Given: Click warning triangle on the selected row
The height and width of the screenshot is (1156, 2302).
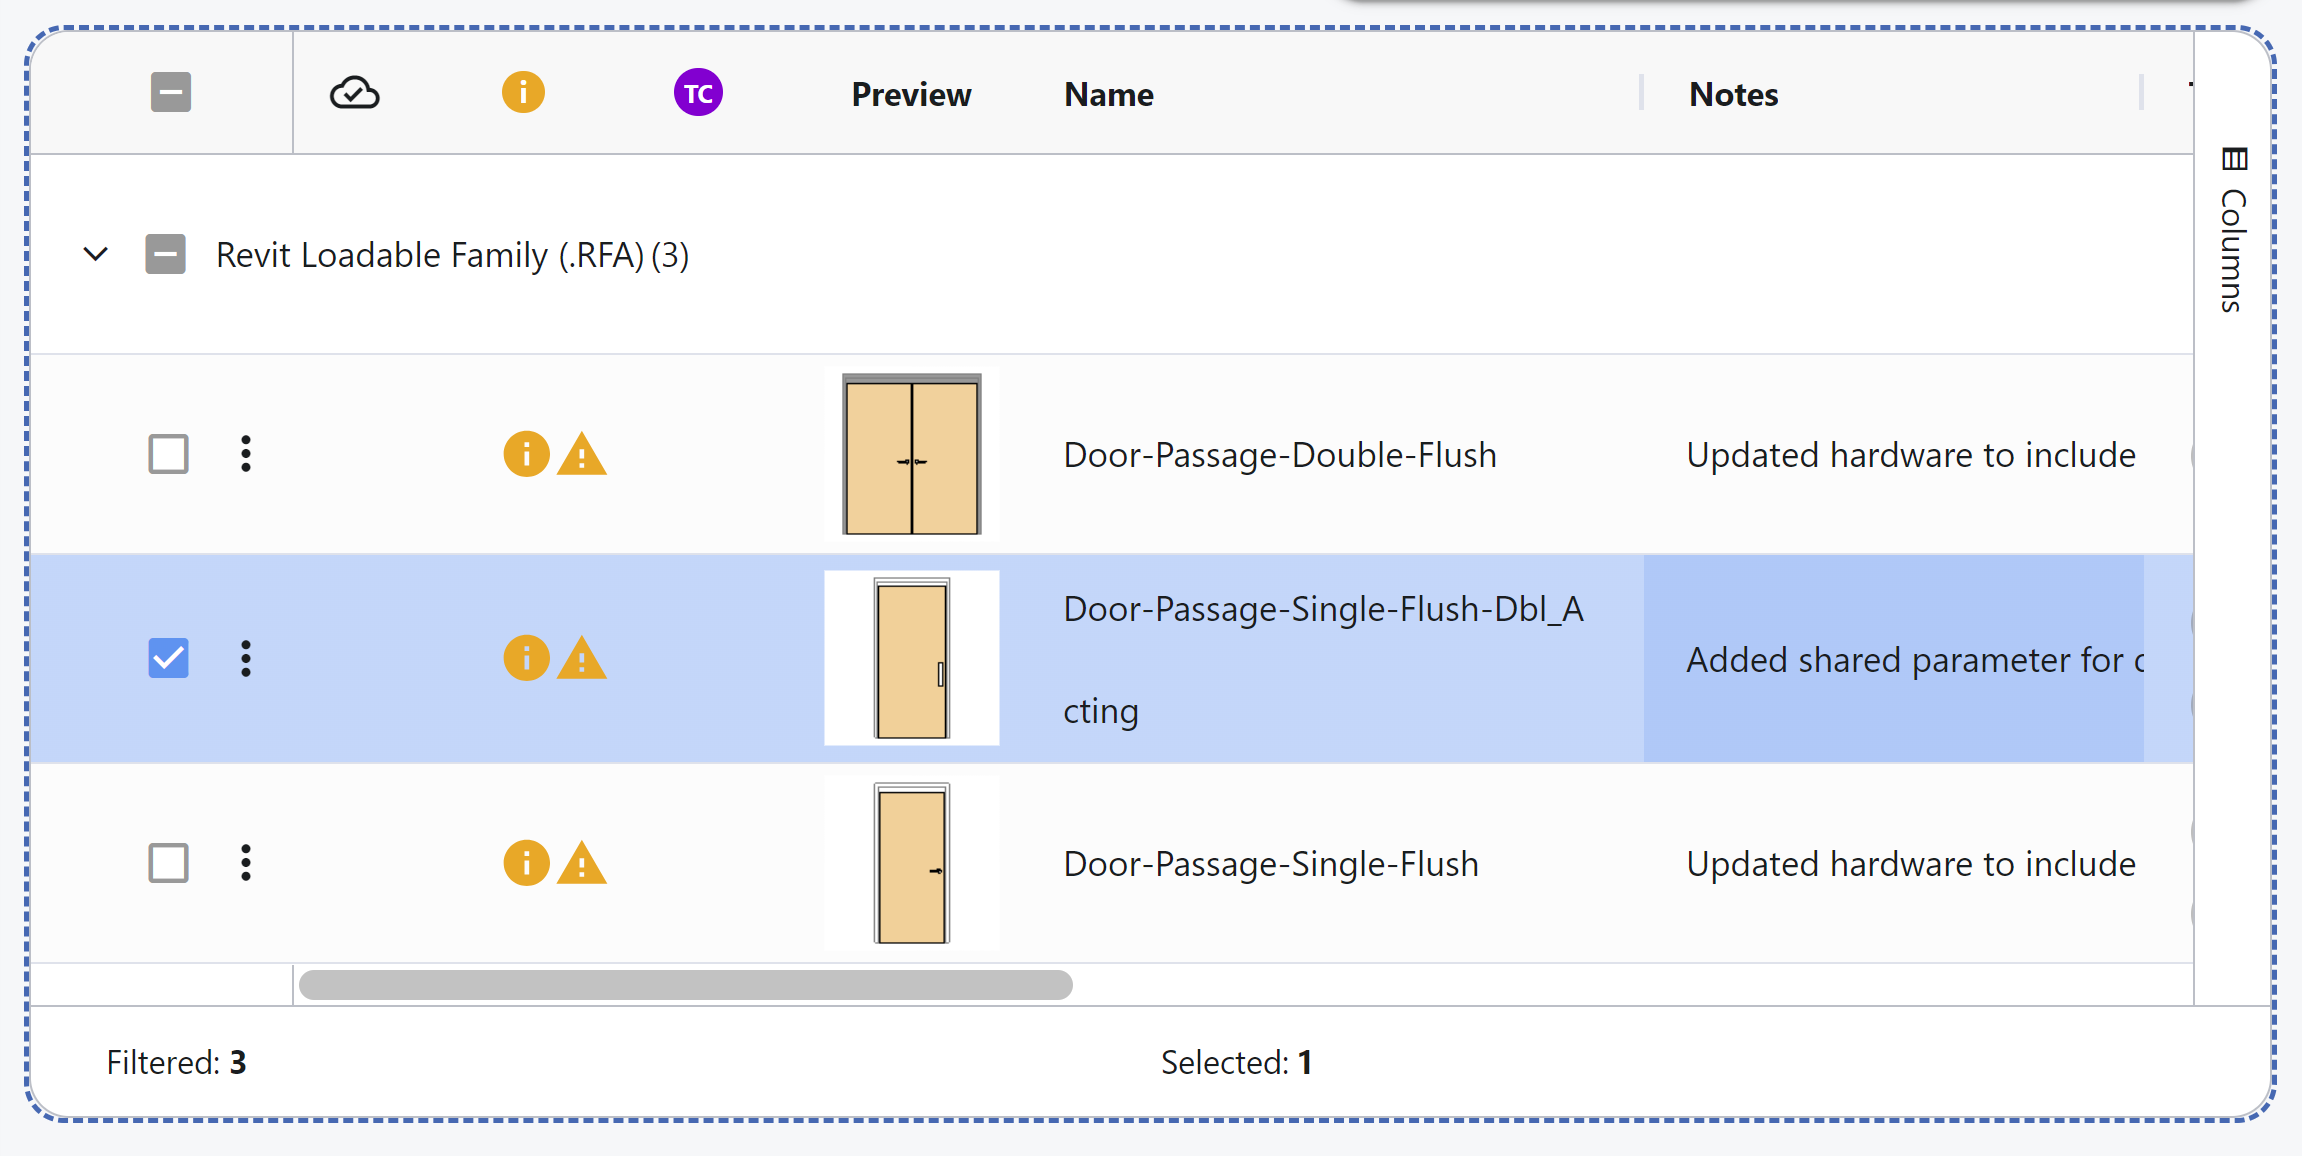Looking at the screenshot, I should pos(582,659).
